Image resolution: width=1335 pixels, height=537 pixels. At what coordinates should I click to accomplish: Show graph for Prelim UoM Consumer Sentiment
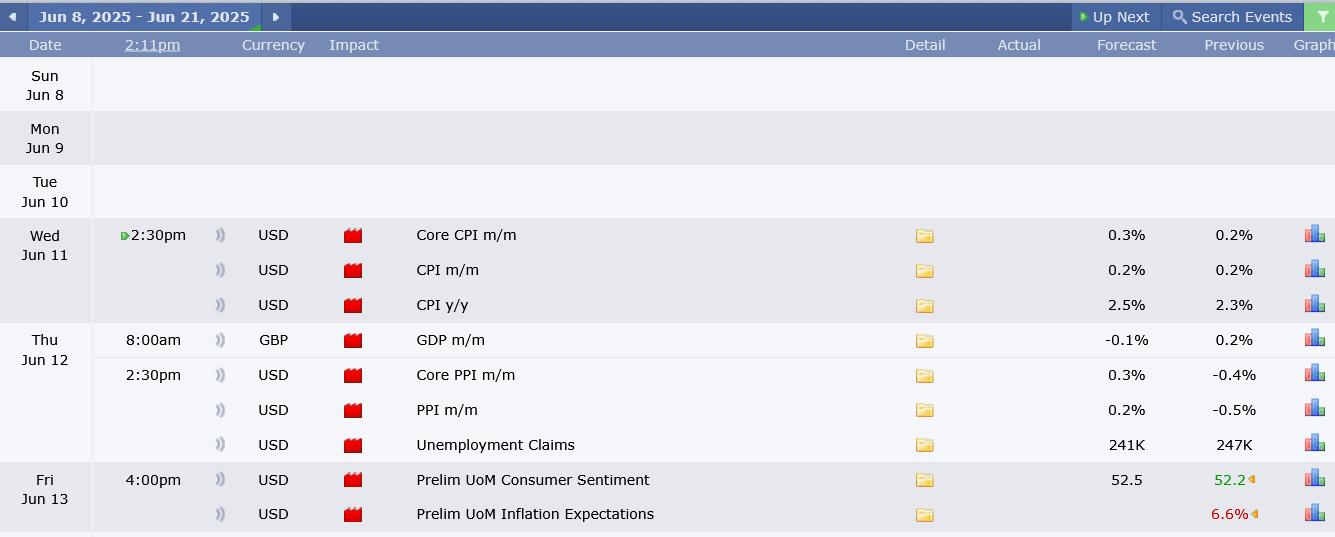point(1314,478)
